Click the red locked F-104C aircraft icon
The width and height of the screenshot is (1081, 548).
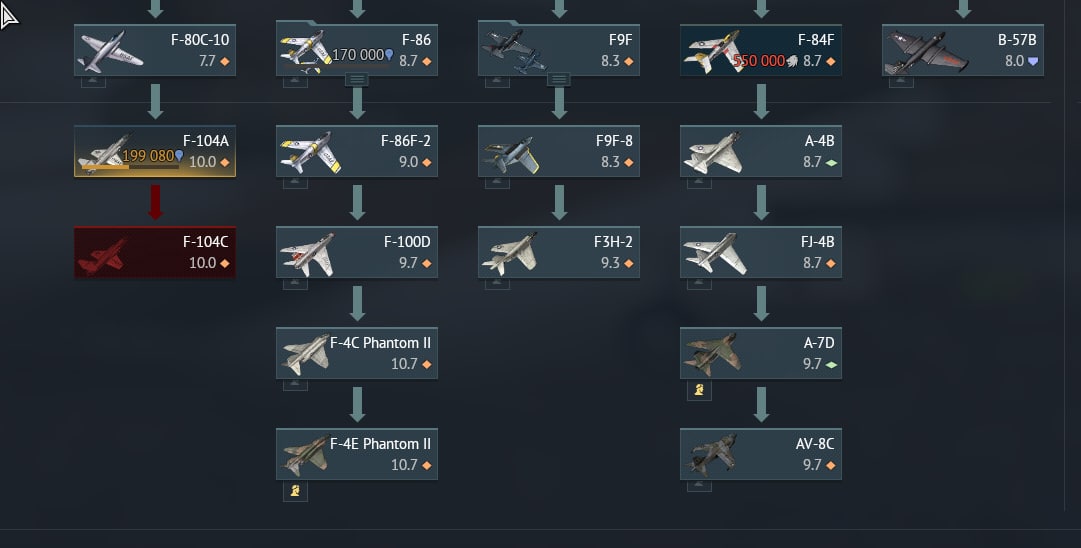click(x=102, y=256)
